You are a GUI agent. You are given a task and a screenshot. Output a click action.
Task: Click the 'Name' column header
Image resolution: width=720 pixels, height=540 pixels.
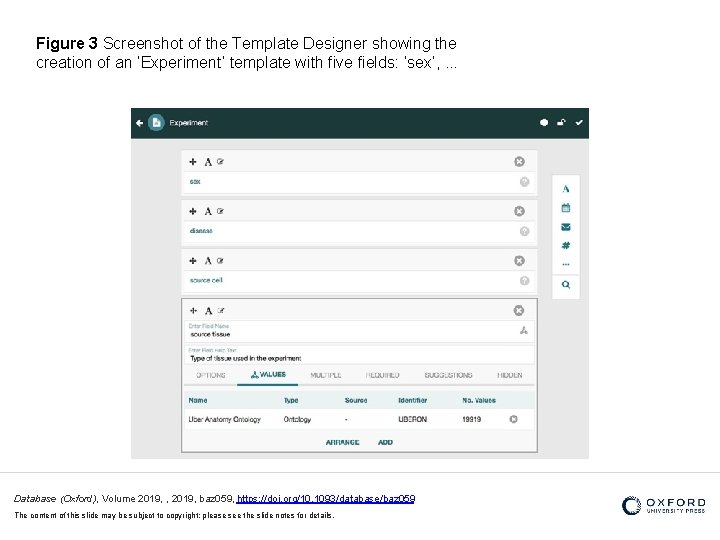[198, 400]
